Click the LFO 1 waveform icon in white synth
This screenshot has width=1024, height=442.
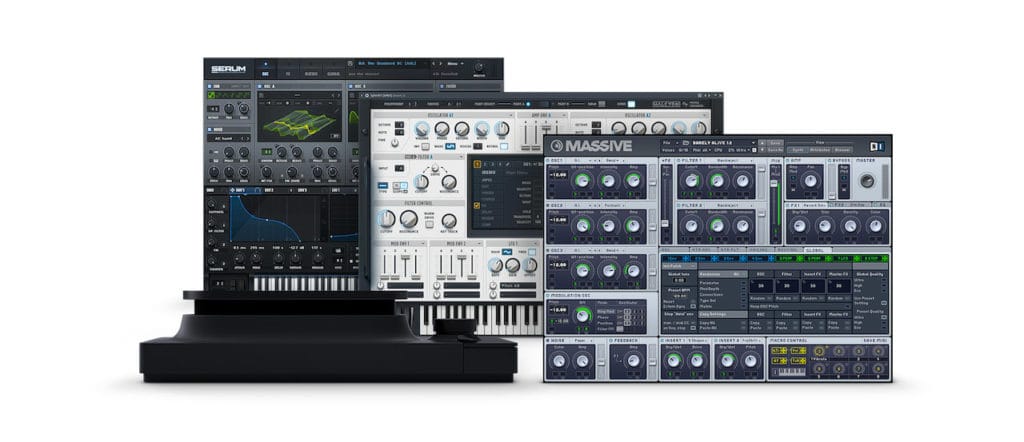(x=507, y=251)
